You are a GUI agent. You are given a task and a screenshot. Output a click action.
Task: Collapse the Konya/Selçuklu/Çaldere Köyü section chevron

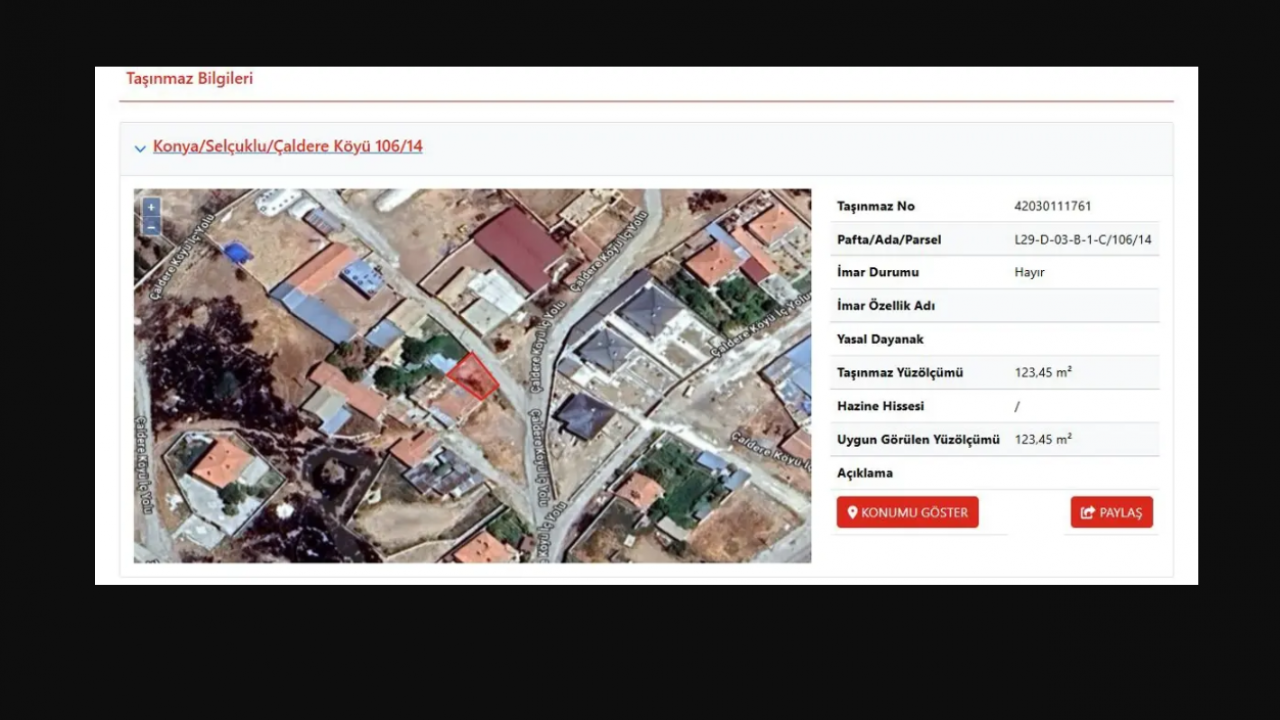tap(140, 148)
